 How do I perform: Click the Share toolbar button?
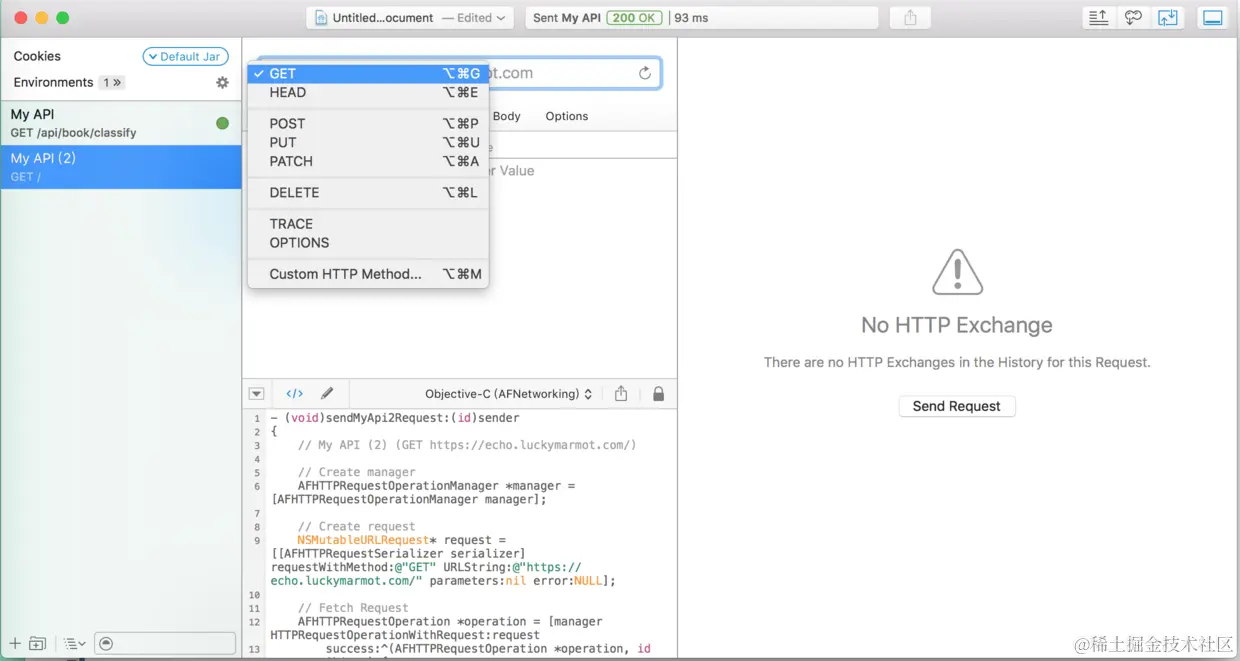[x=910, y=18]
